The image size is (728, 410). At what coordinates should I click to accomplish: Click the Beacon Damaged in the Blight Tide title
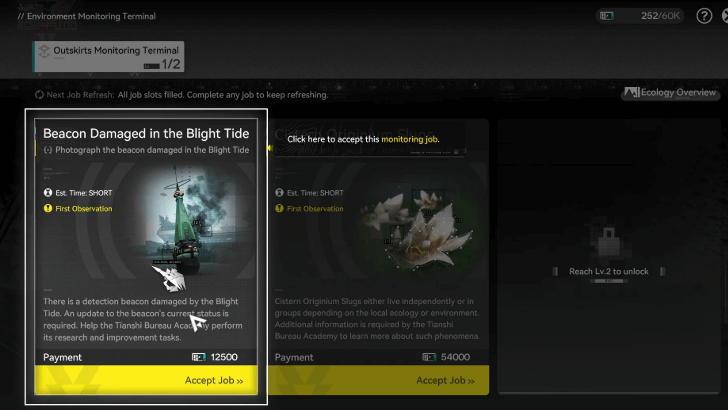pyautogui.click(x=146, y=133)
